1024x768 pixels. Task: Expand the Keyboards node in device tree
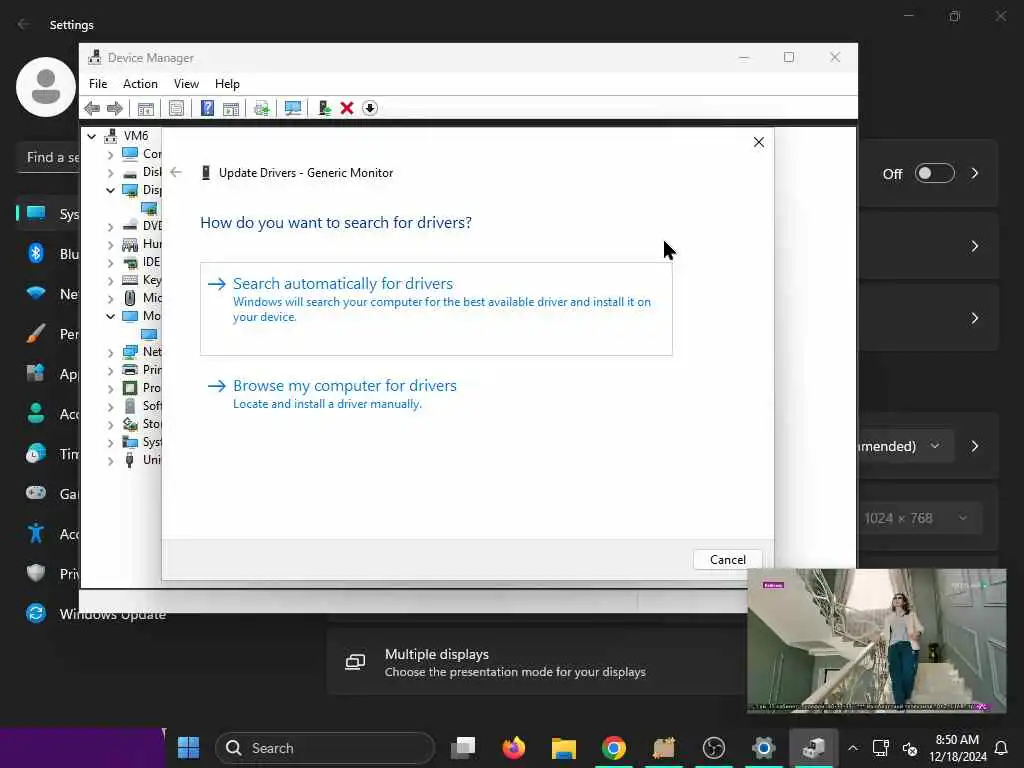[110, 280]
